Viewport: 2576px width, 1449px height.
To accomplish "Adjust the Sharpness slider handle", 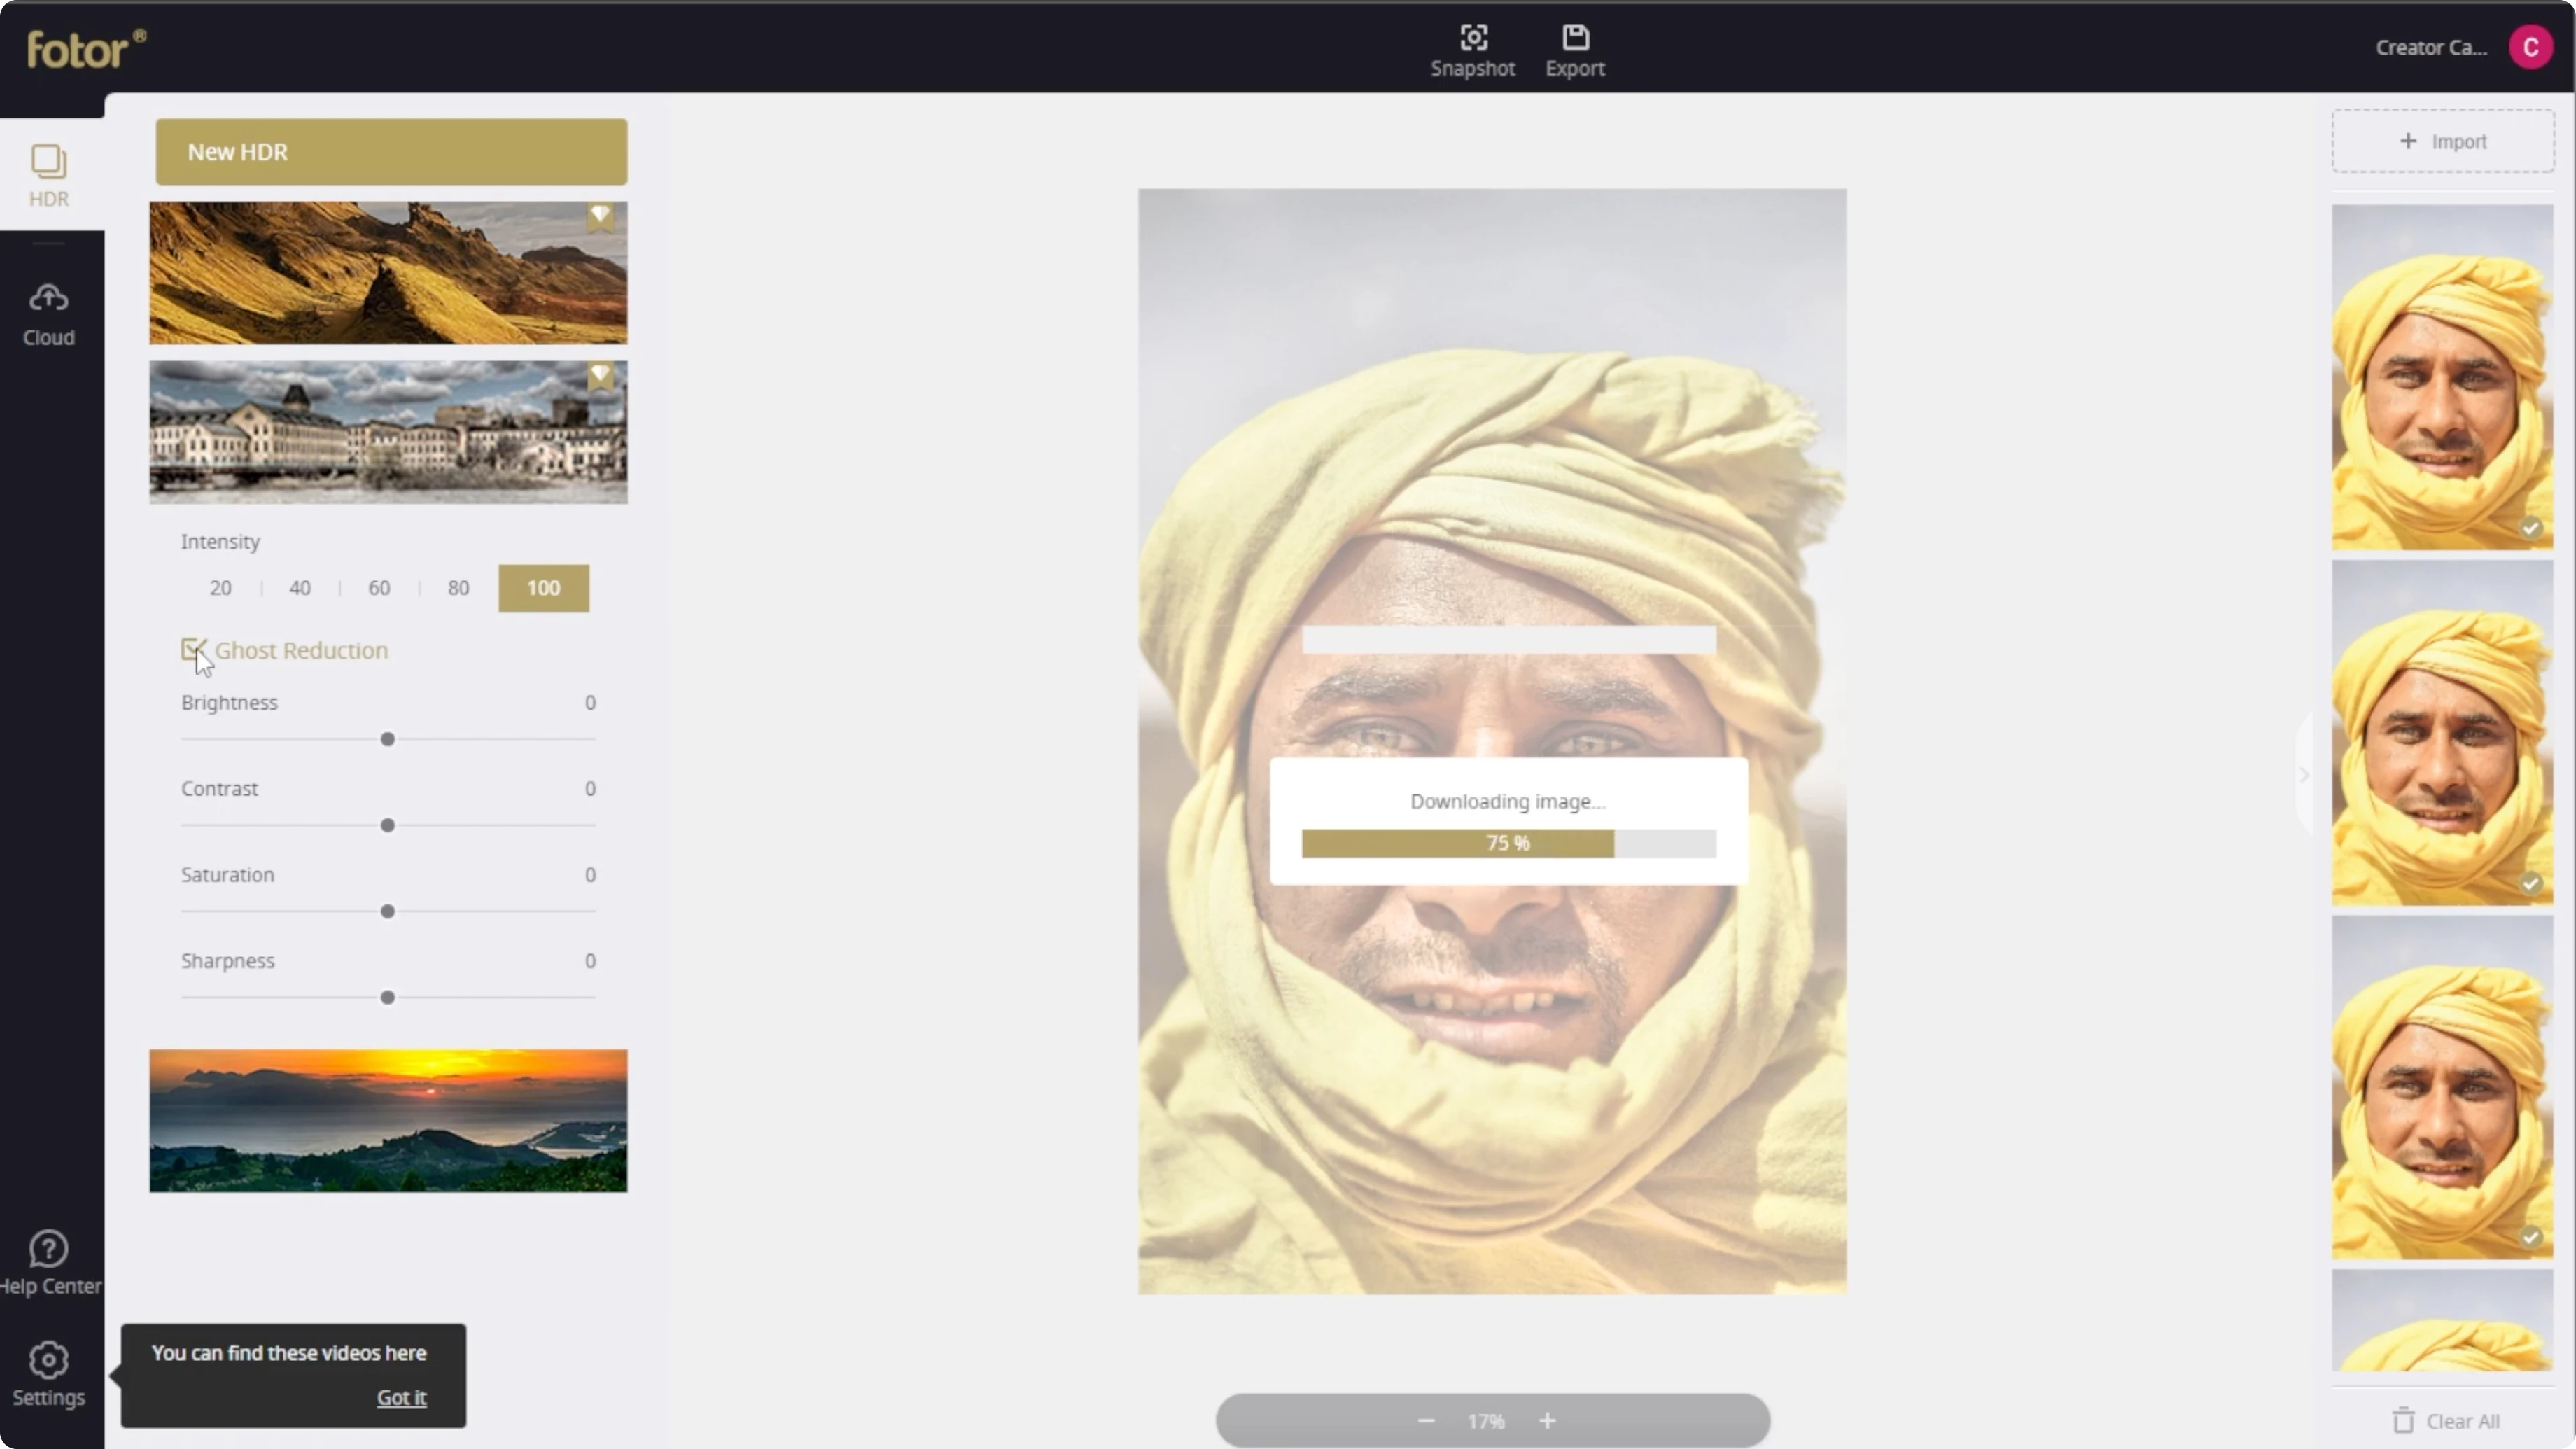I will [387, 997].
